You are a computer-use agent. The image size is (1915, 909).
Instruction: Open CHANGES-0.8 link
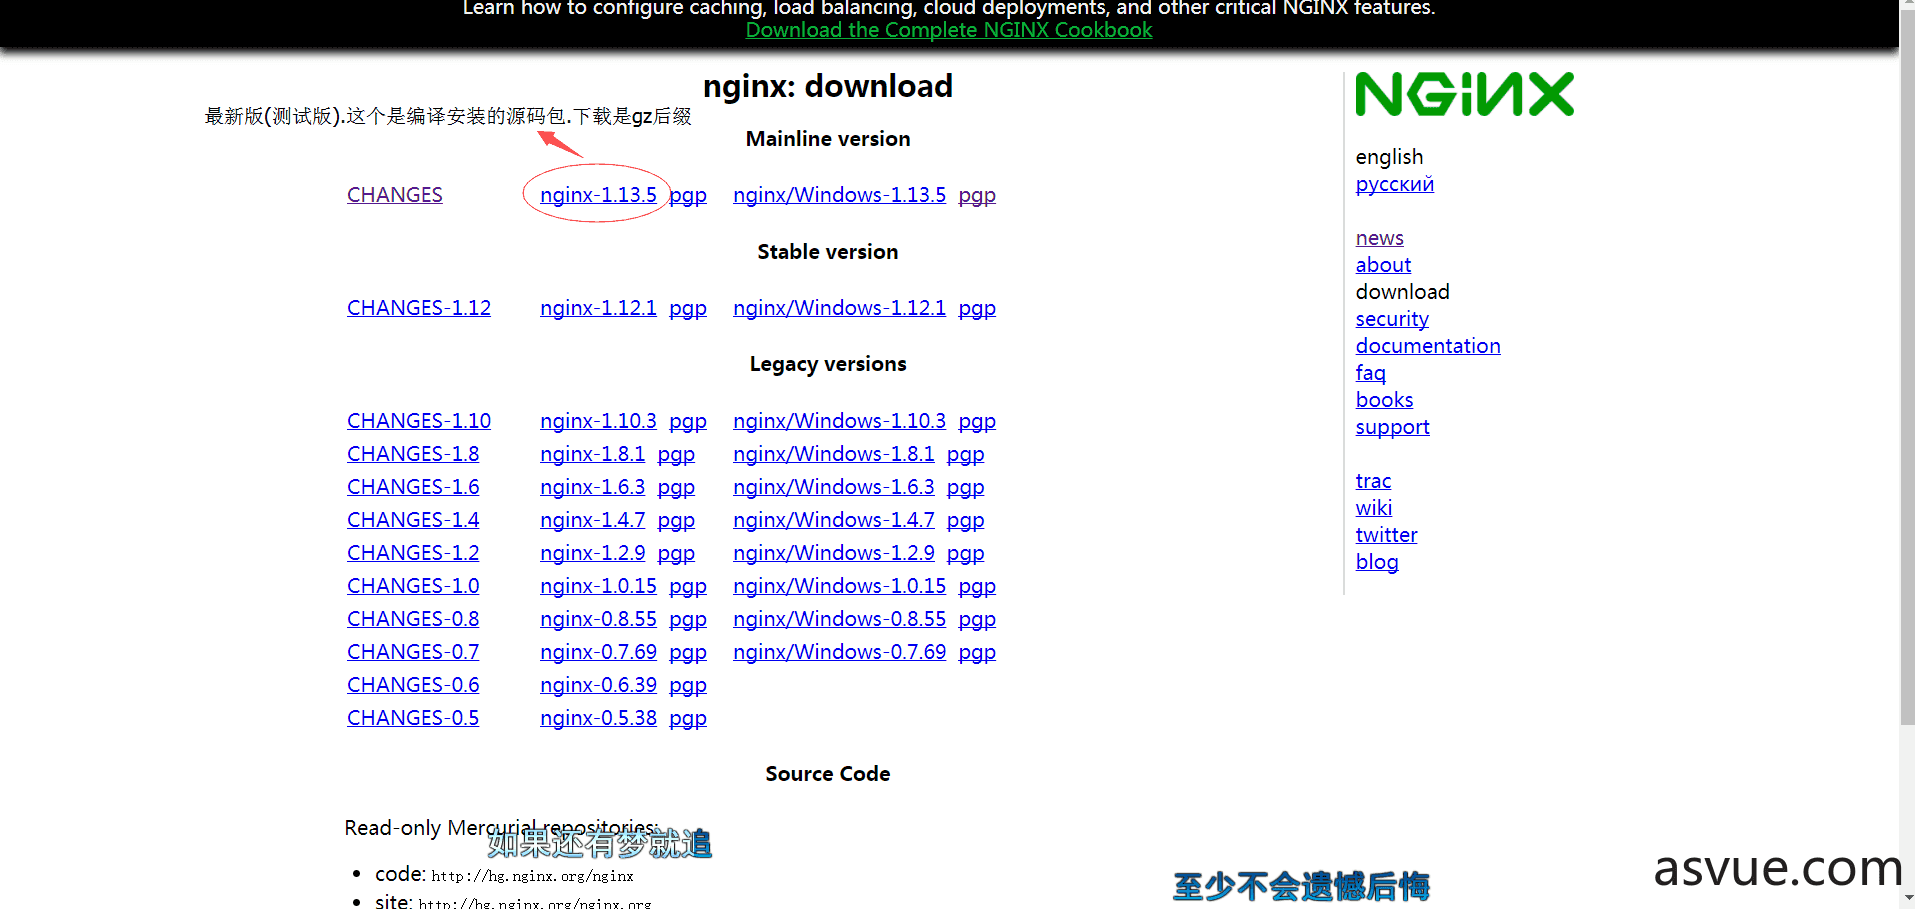(x=413, y=619)
